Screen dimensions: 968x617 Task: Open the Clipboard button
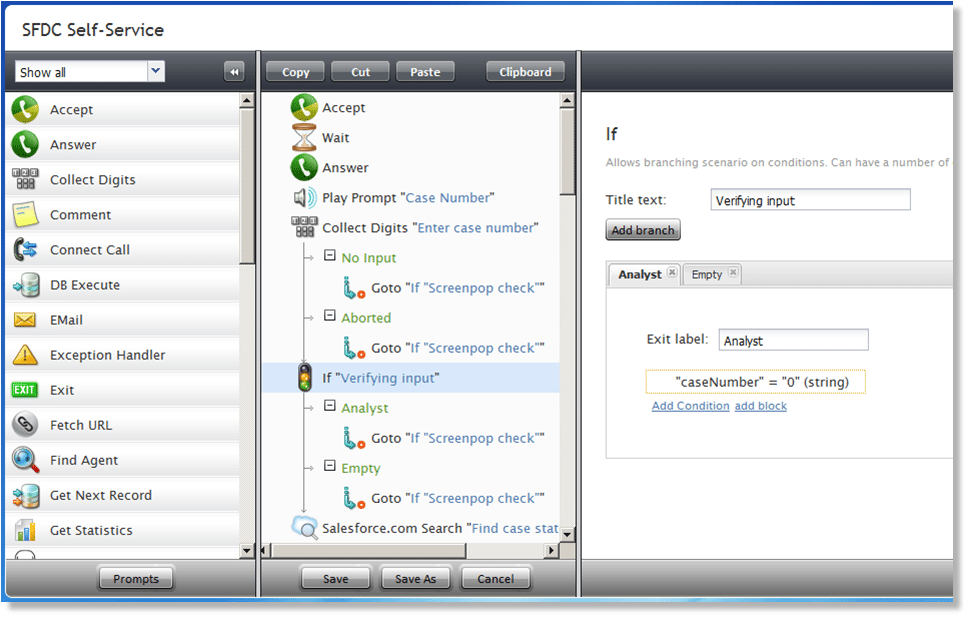pyautogui.click(x=525, y=72)
